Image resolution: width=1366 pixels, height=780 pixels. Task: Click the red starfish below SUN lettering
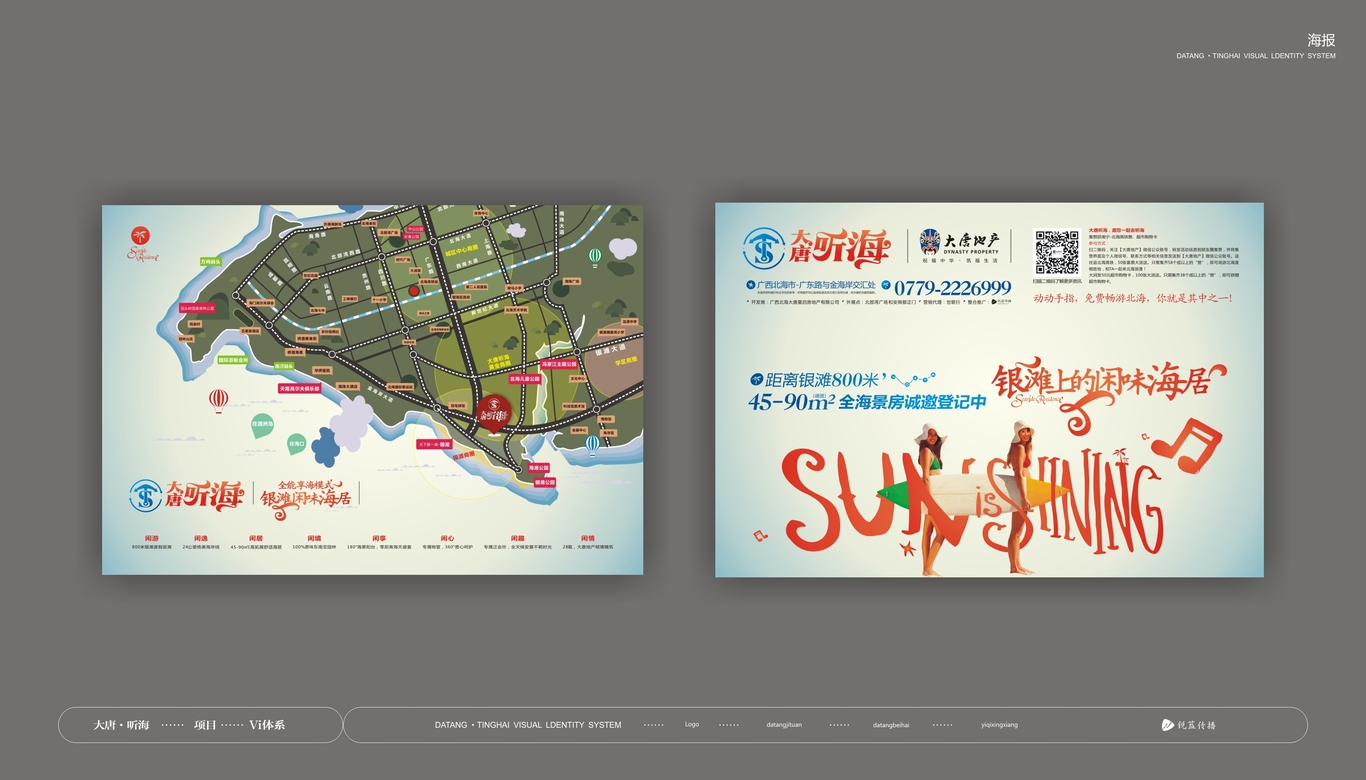click(908, 548)
